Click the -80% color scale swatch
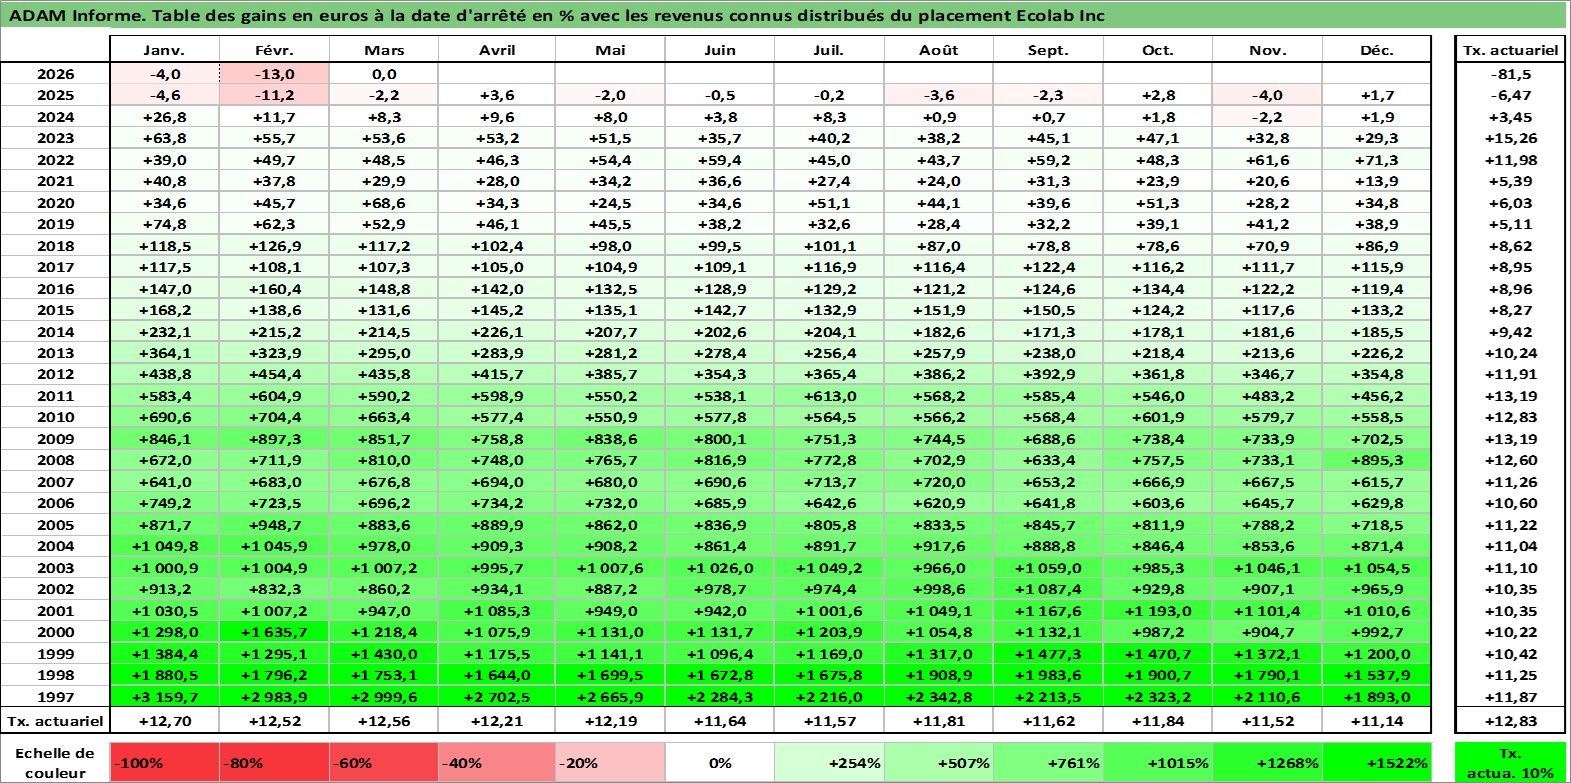1571x783 pixels. pyautogui.click(x=274, y=763)
